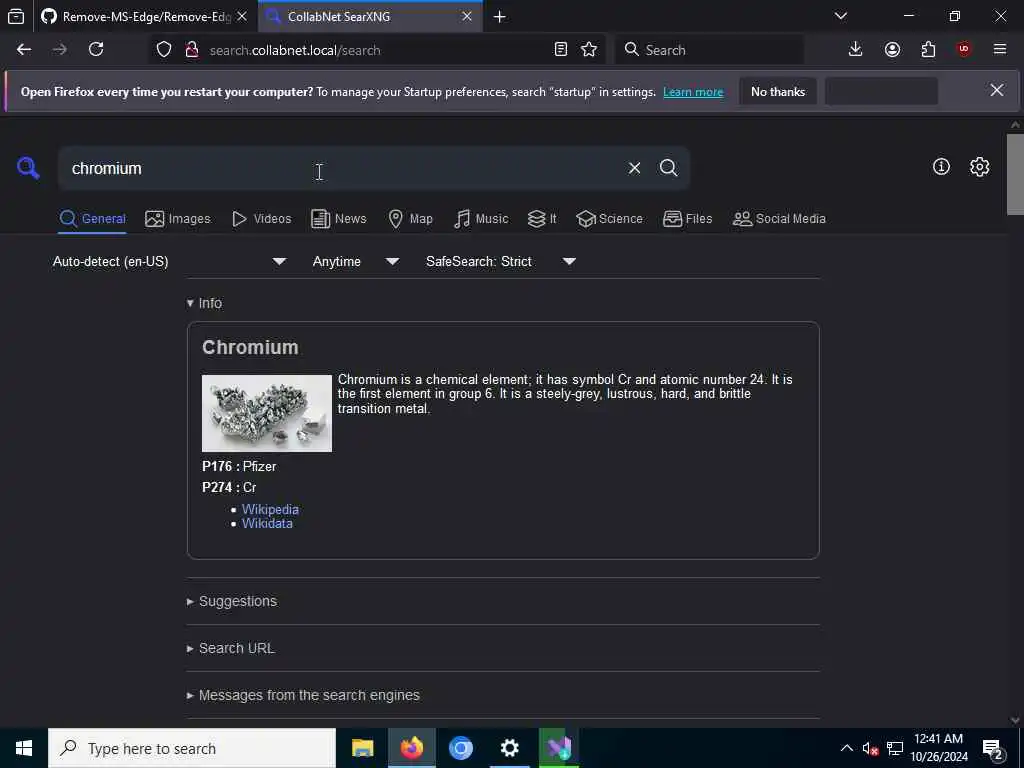Submit search with magnifier button
The width and height of the screenshot is (1024, 768).
(668, 168)
